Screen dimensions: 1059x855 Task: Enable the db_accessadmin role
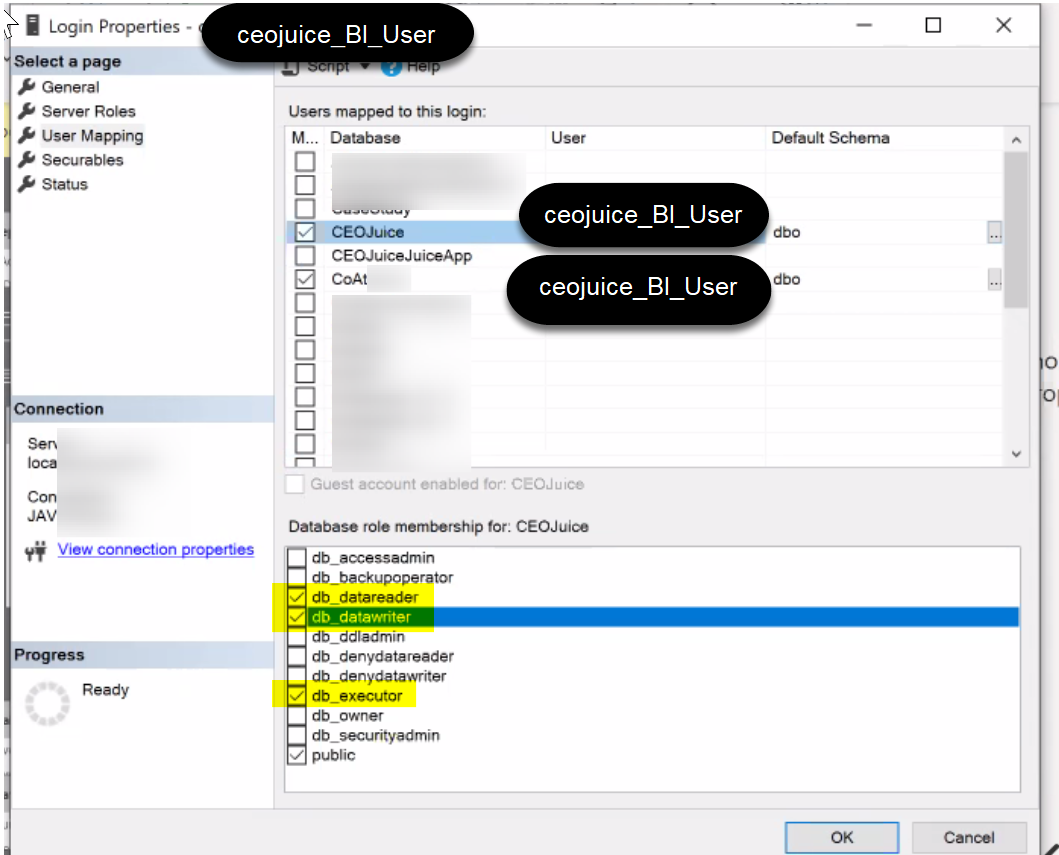pos(296,558)
